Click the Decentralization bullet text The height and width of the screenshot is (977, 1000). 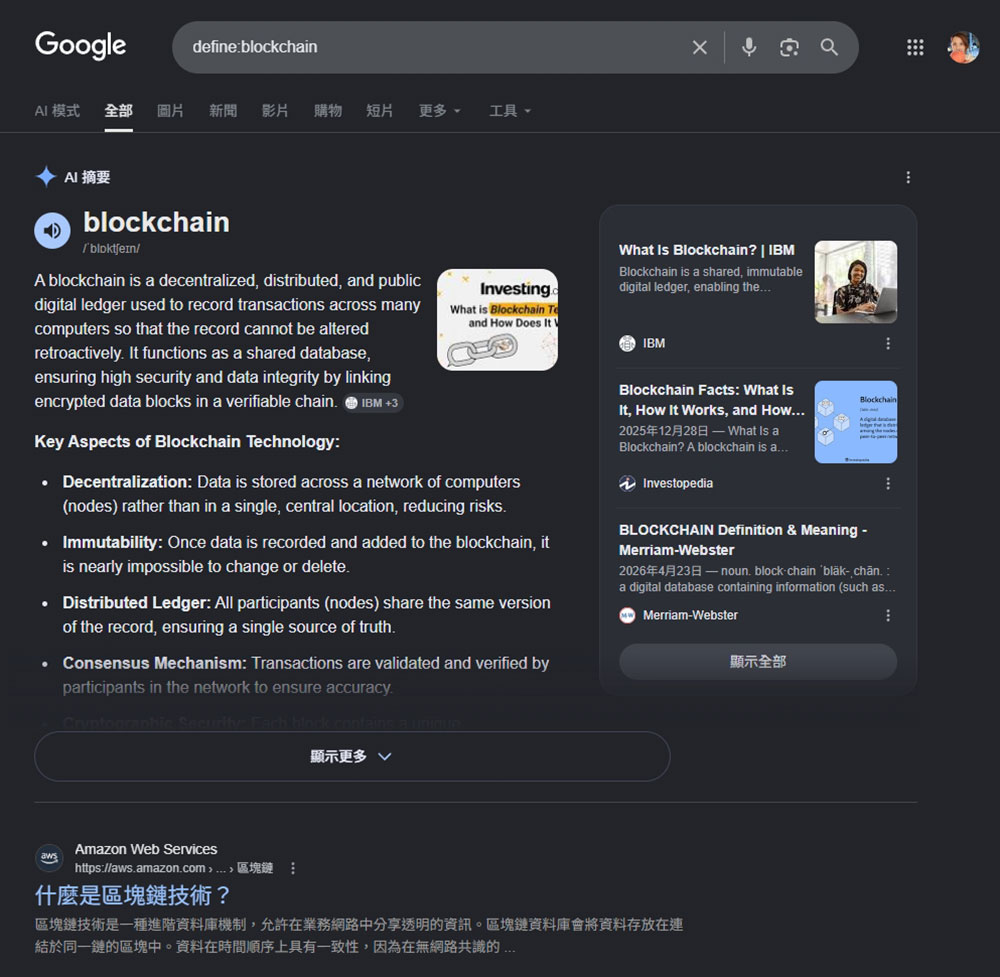[291, 494]
